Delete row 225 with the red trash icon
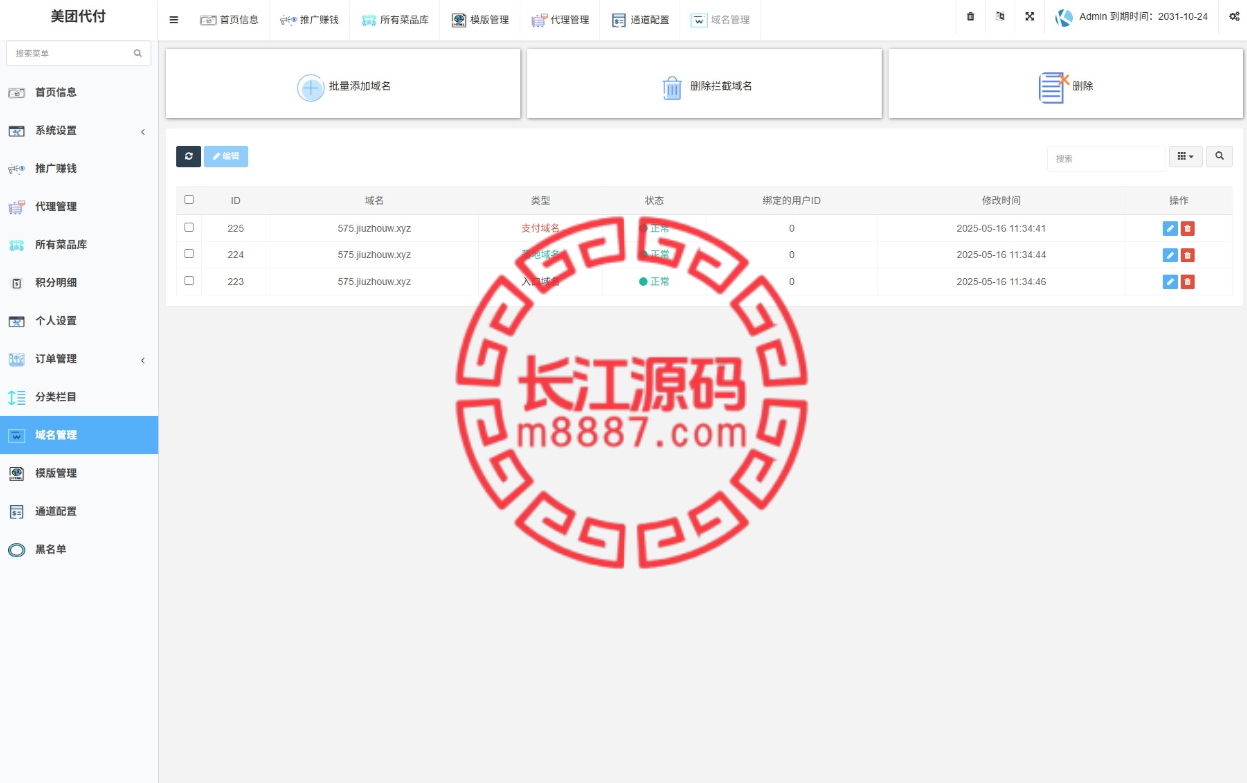This screenshot has width=1247, height=783. pos(1187,228)
